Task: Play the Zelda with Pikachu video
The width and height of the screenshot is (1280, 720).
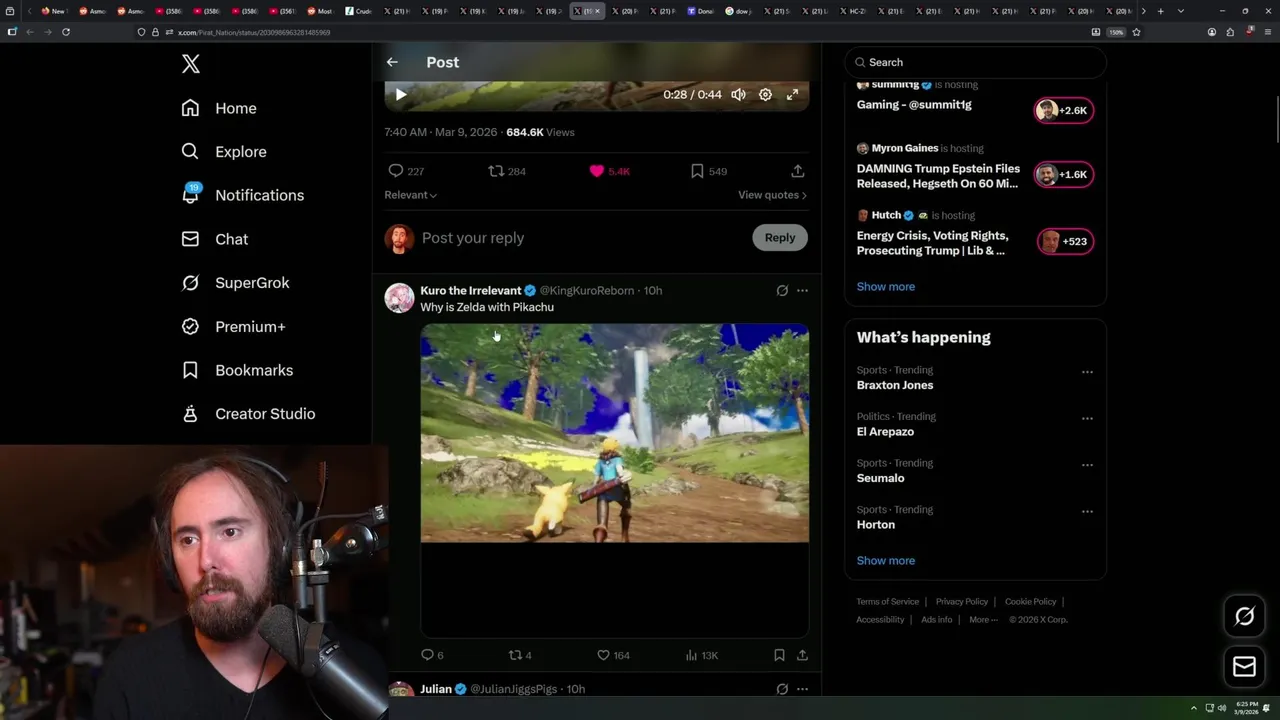Action: 614,433
